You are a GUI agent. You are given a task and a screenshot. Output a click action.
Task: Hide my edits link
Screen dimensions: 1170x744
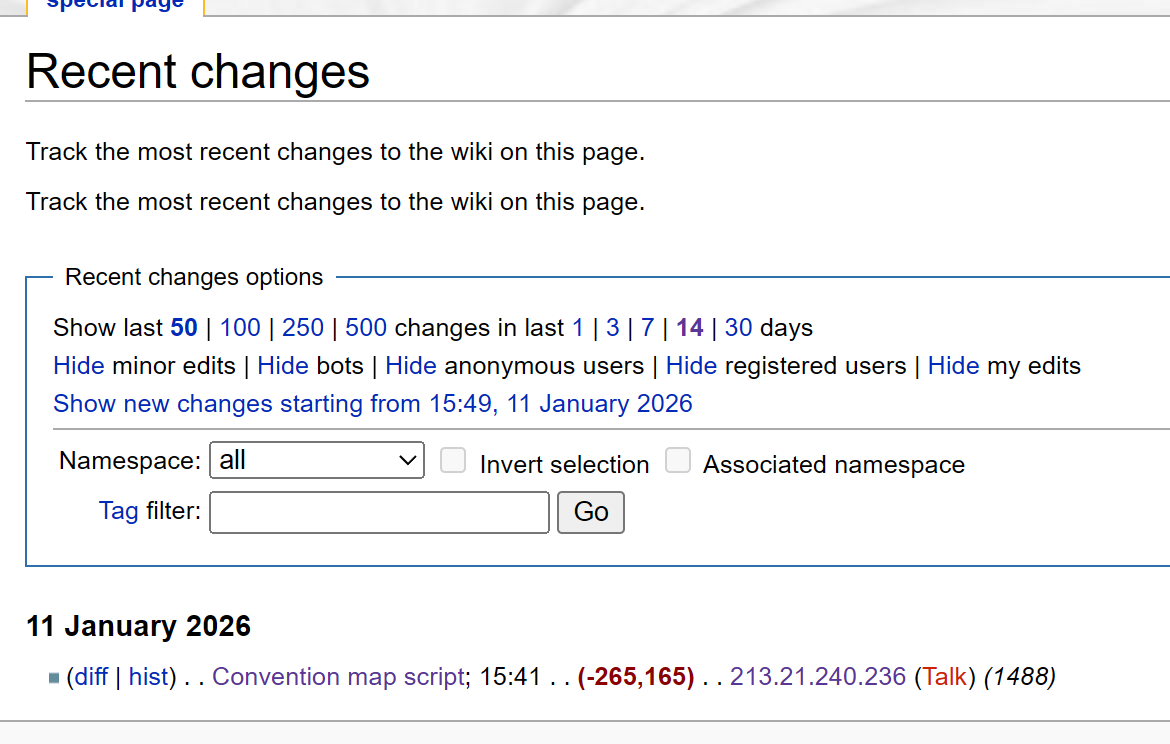(x=953, y=366)
